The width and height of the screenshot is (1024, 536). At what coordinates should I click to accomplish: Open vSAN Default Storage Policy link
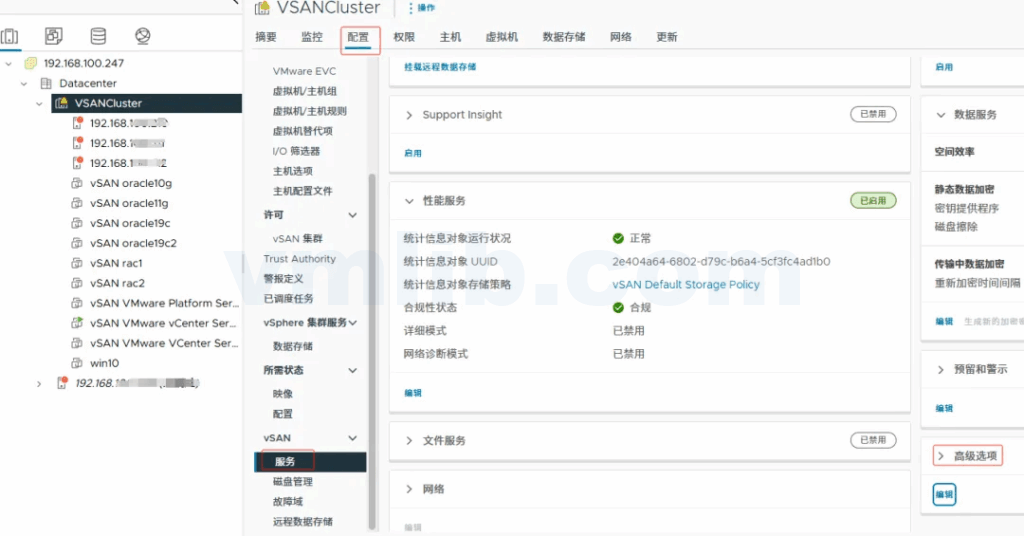click(x=685, y=284)
